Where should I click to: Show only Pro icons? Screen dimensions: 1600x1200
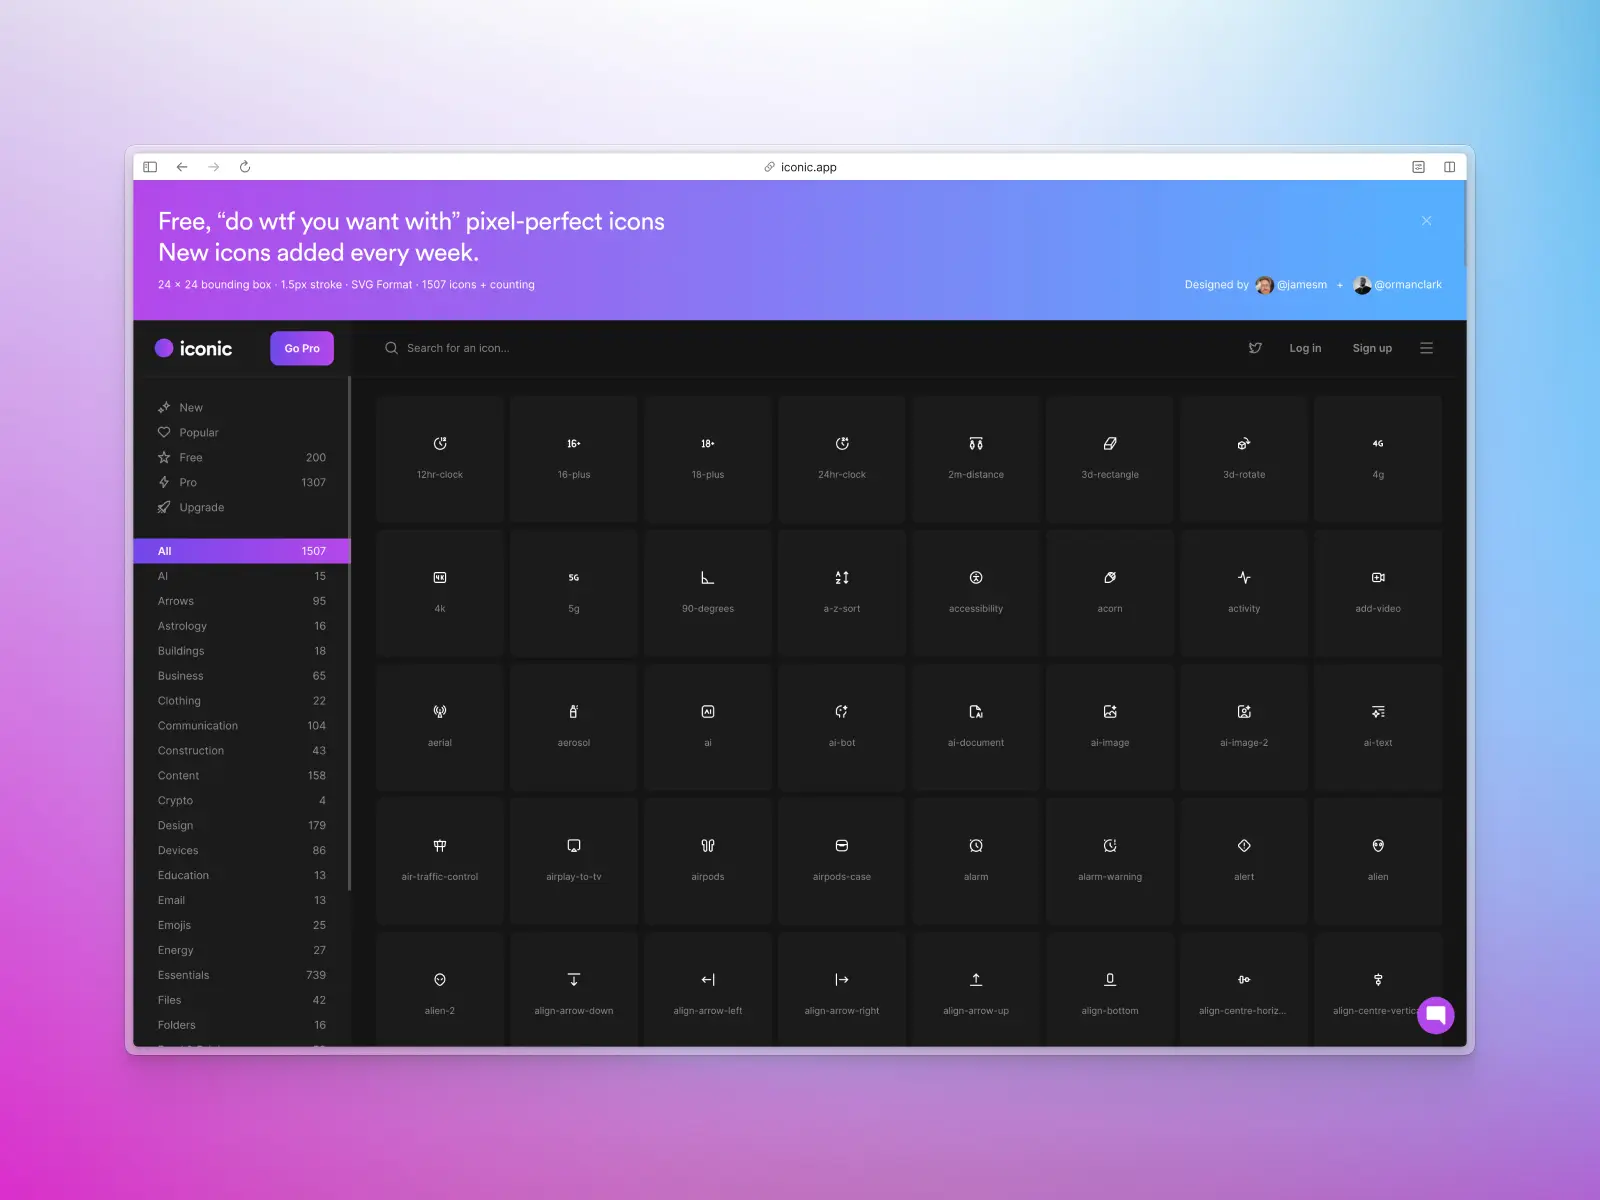click(x=242, y=483)
